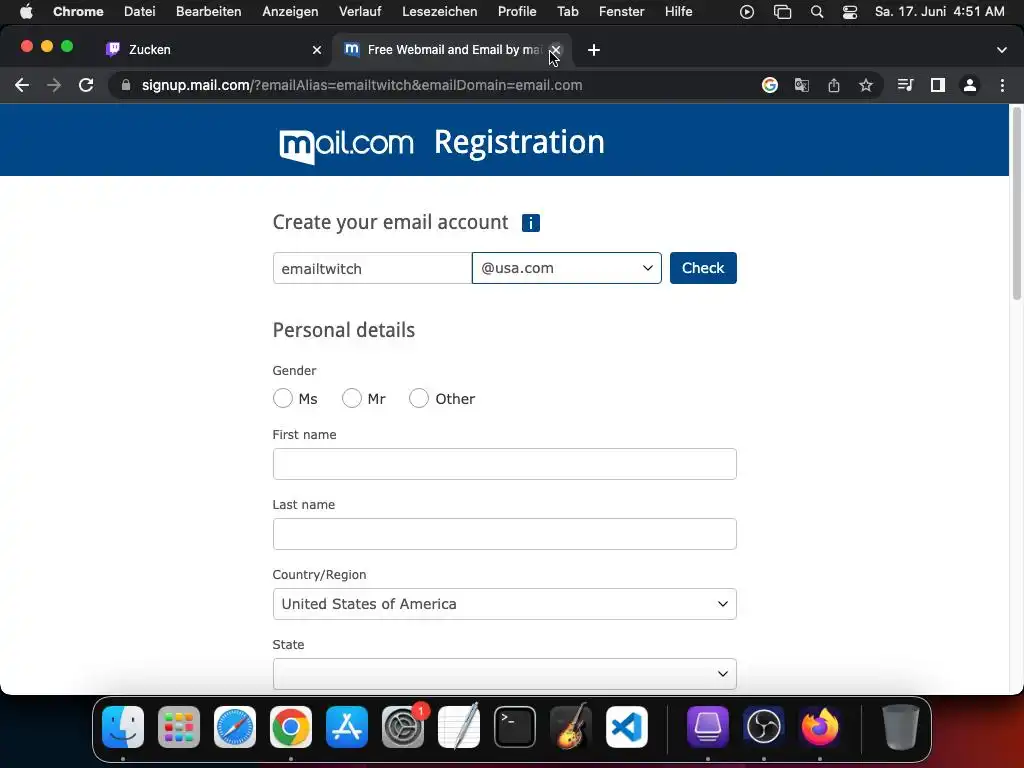Open the Apple menu

click(26, 12)
